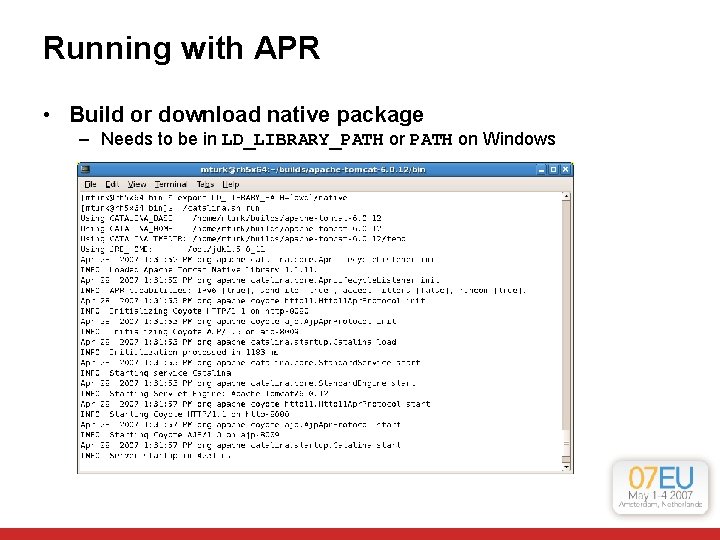Minimize the terminal window

click(x=541, y=170)
